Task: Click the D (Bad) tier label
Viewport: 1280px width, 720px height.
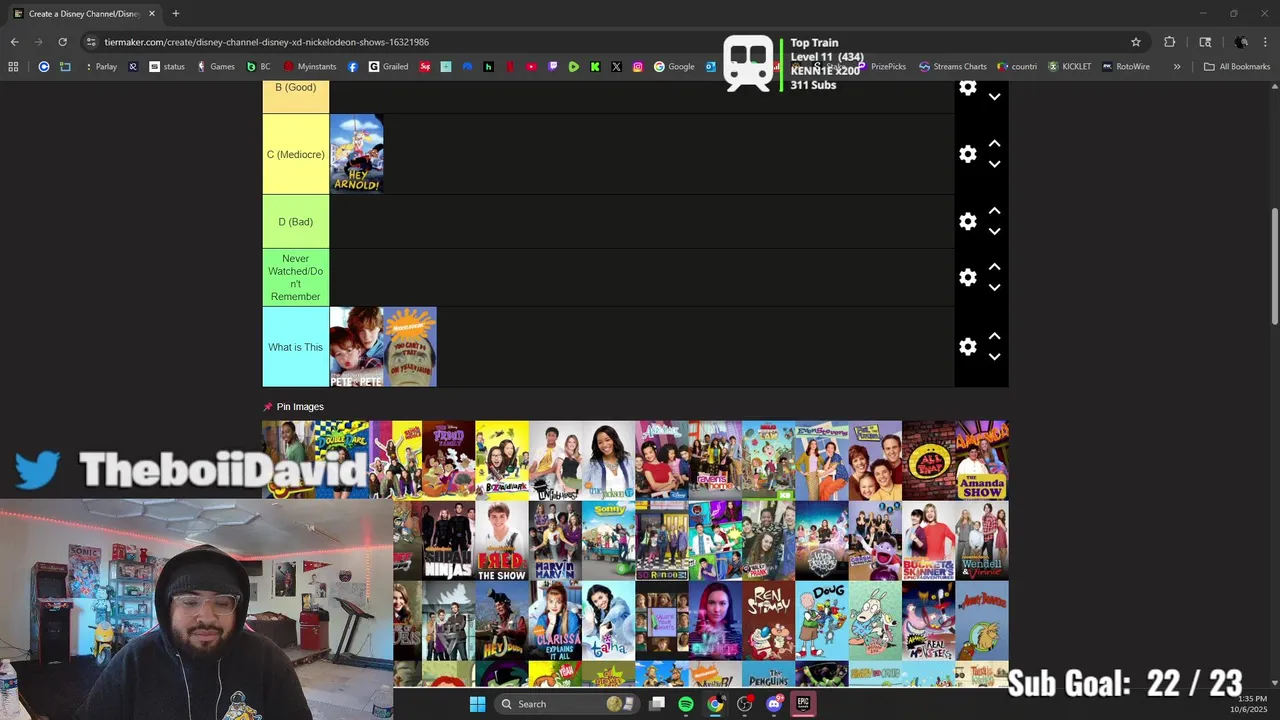Action: click(295, 221)
